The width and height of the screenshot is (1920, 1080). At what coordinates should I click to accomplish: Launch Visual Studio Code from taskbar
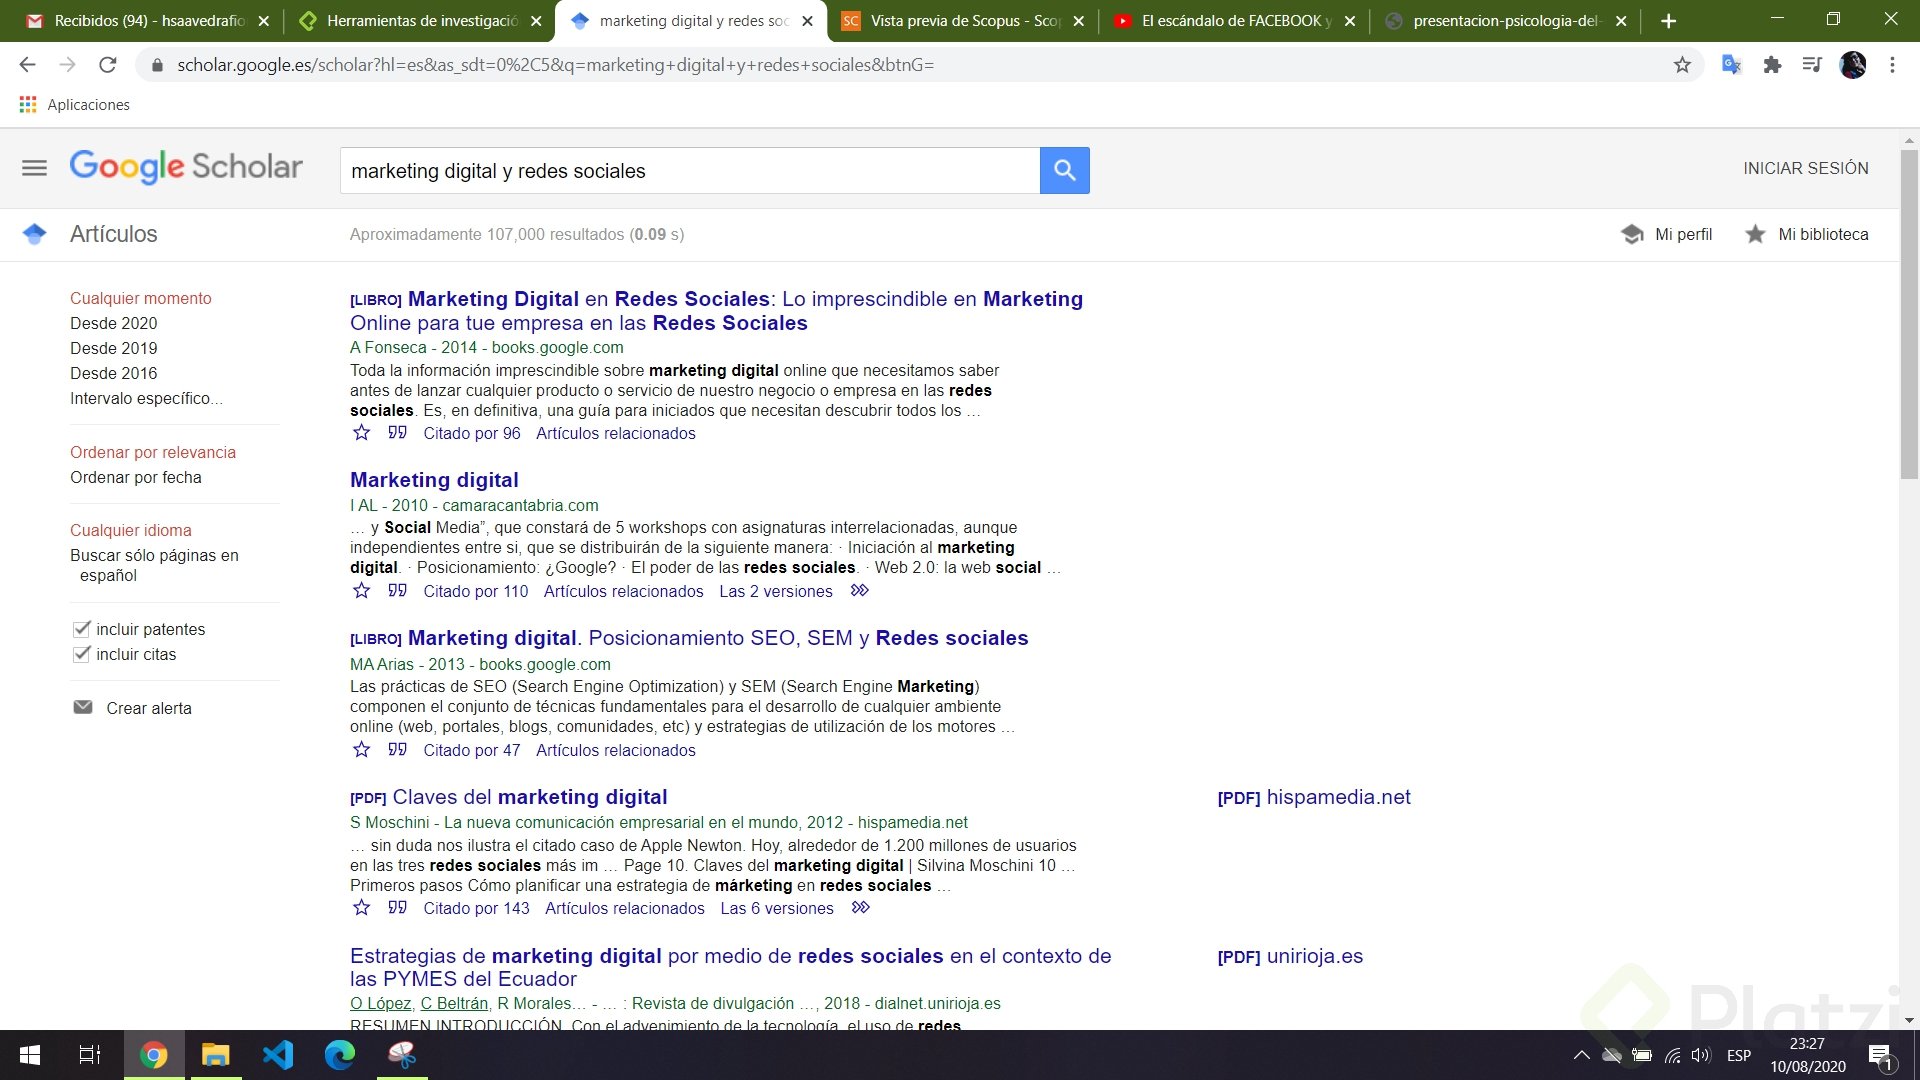point(278,1055)
